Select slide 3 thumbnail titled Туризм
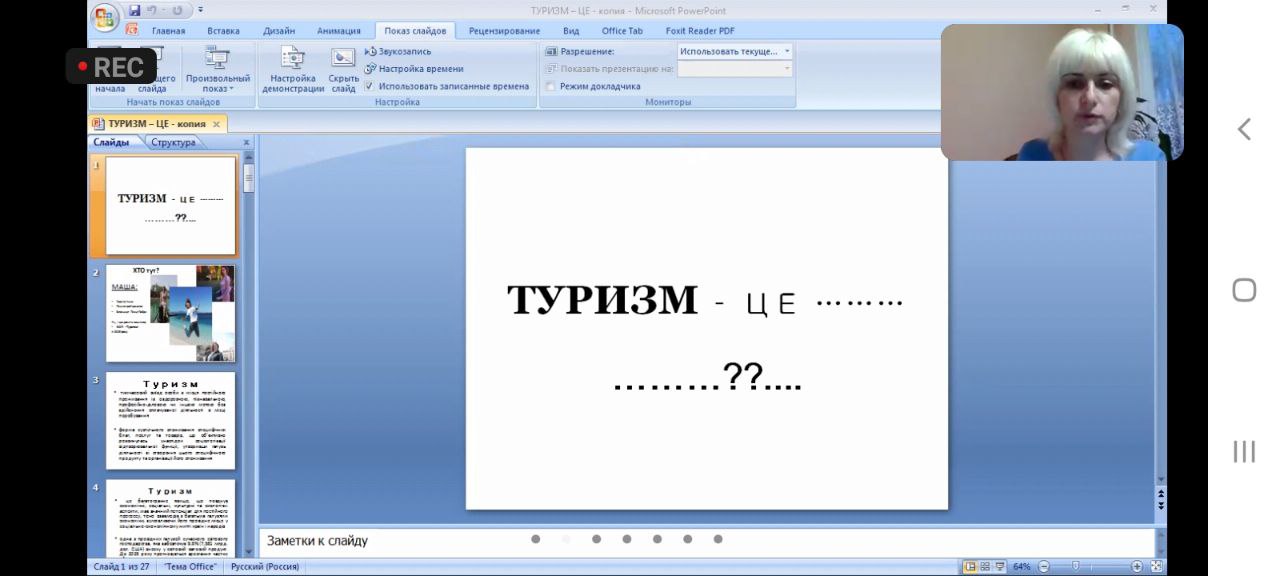 [x=171, y=421]
